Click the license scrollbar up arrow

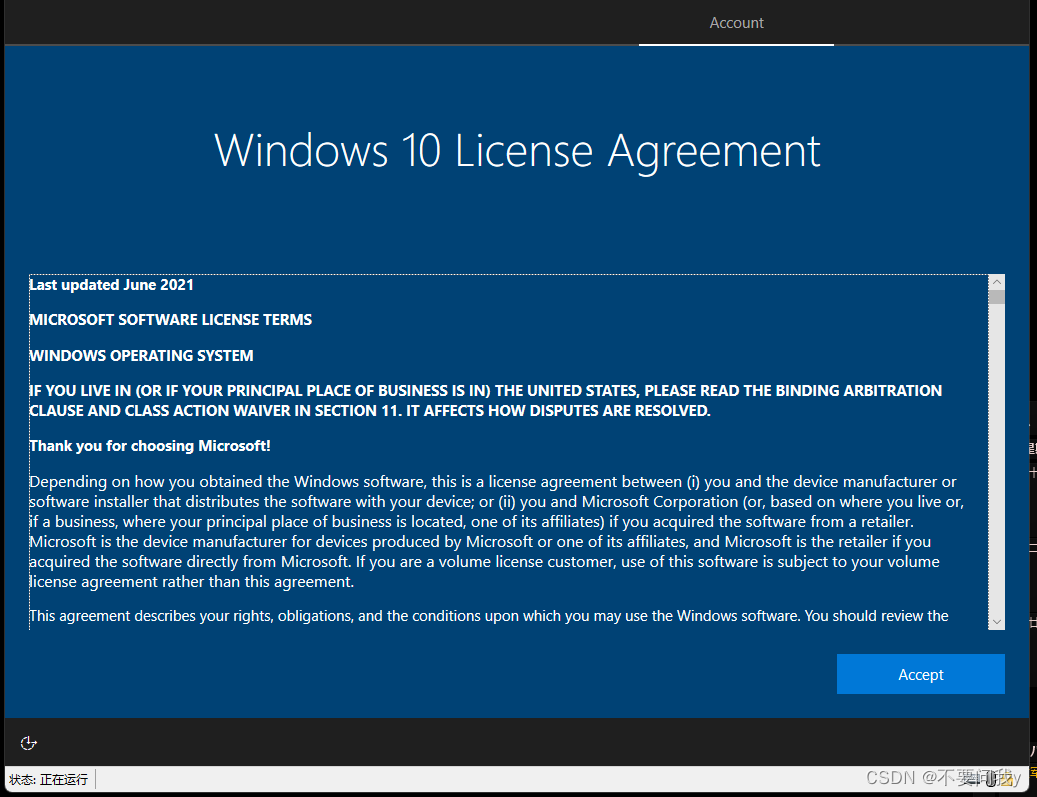(x=997, y=282)
